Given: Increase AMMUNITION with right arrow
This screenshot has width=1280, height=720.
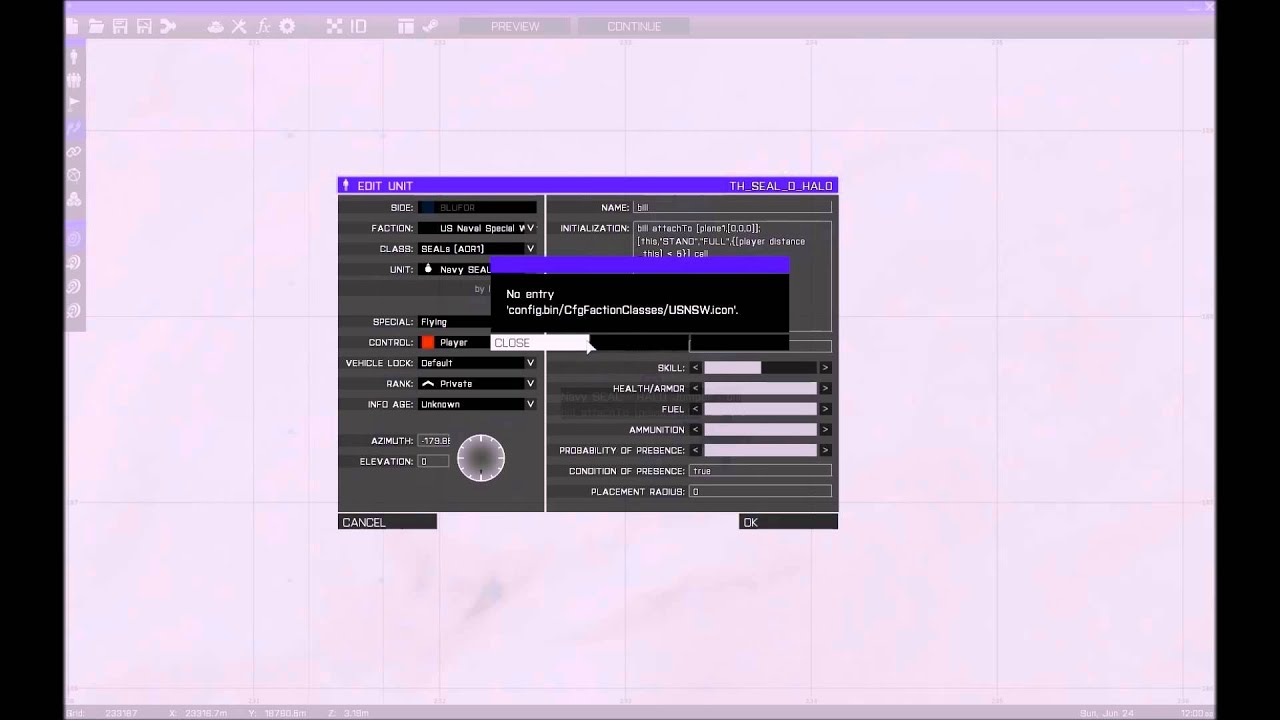Looking at the screenshot, I should [x=825, y=430].
